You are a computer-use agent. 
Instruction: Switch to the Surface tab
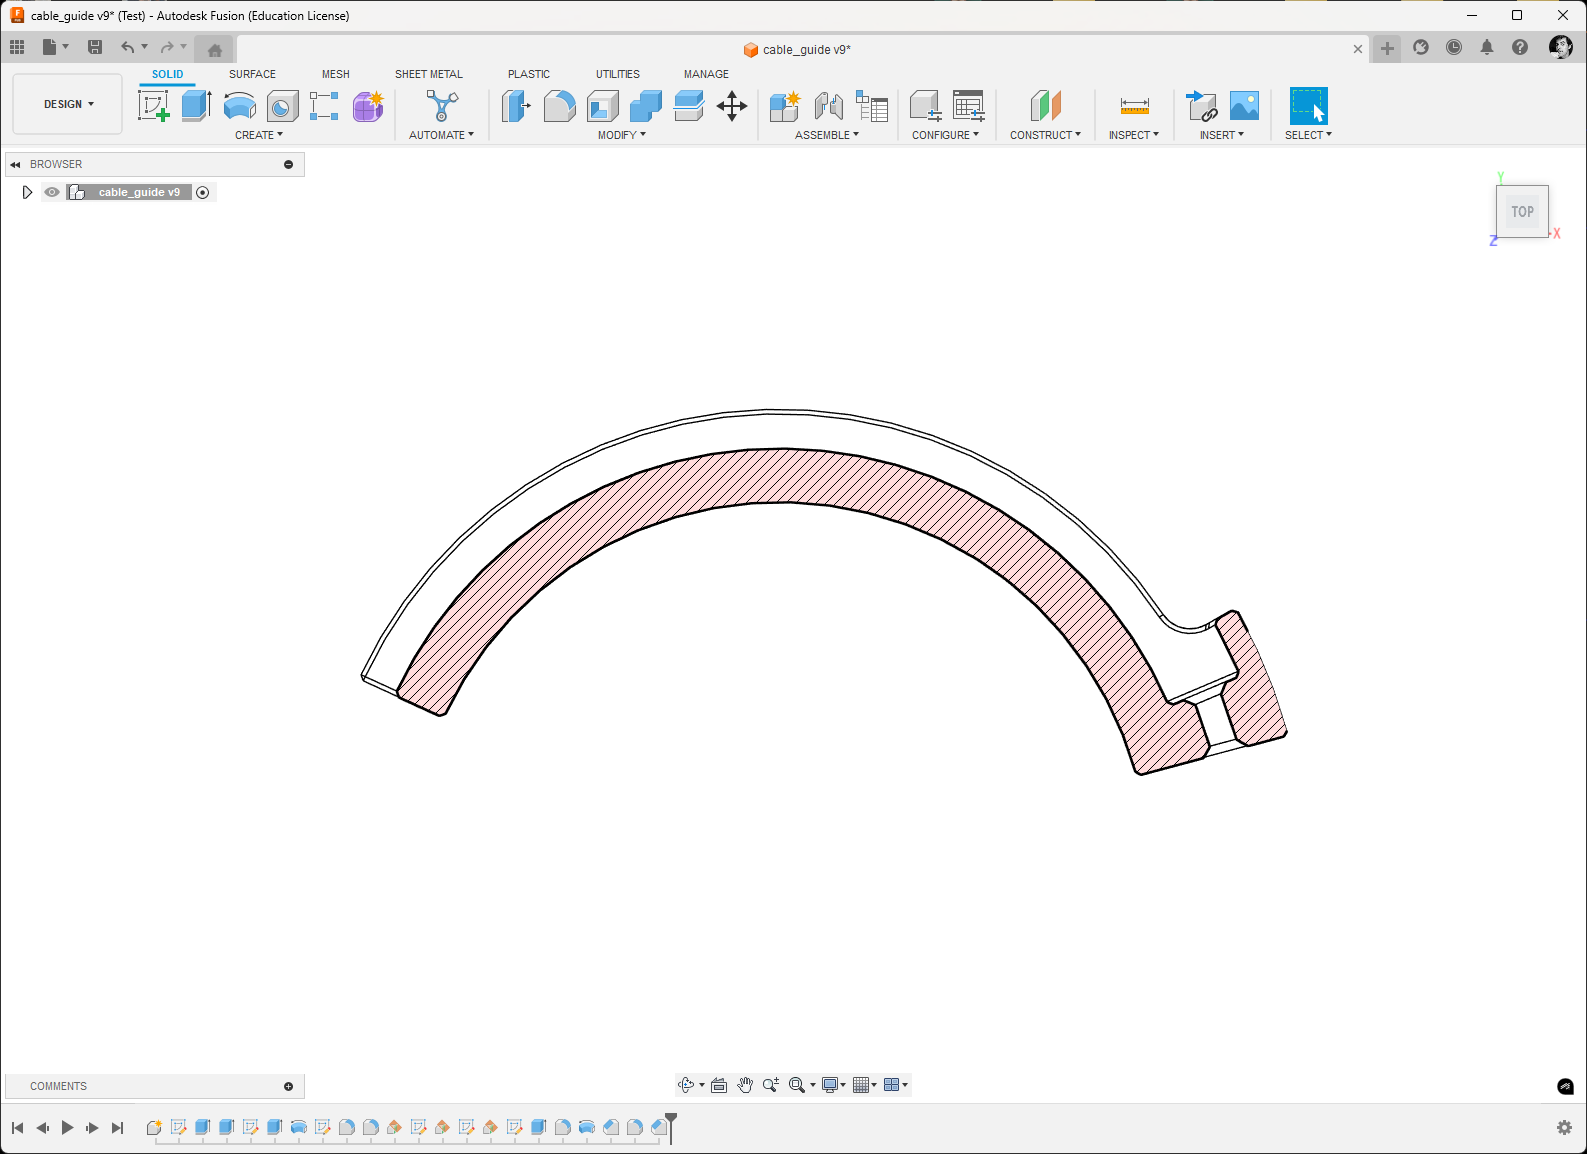point(252,74)
